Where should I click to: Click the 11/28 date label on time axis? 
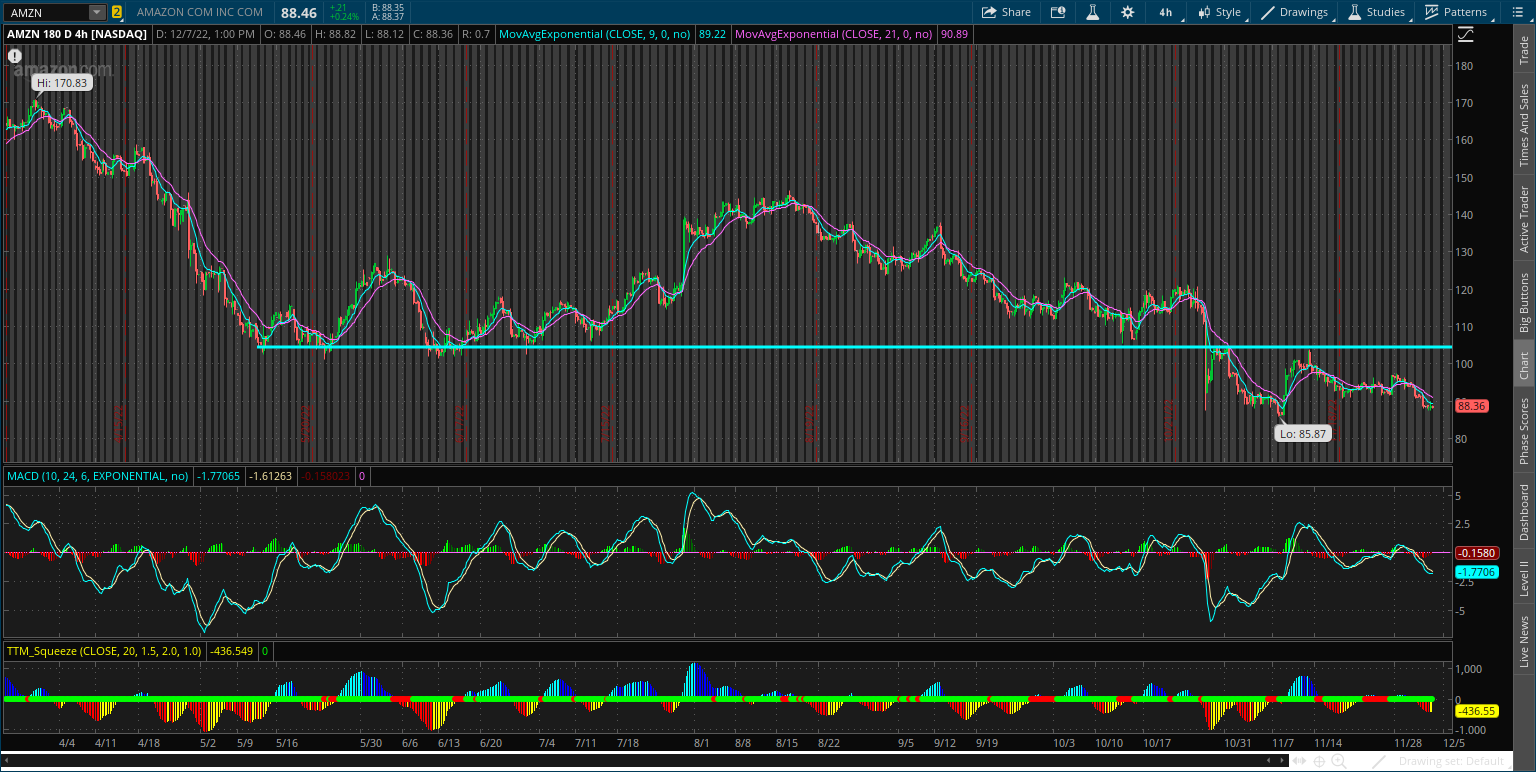click(x=1409, y=743)
